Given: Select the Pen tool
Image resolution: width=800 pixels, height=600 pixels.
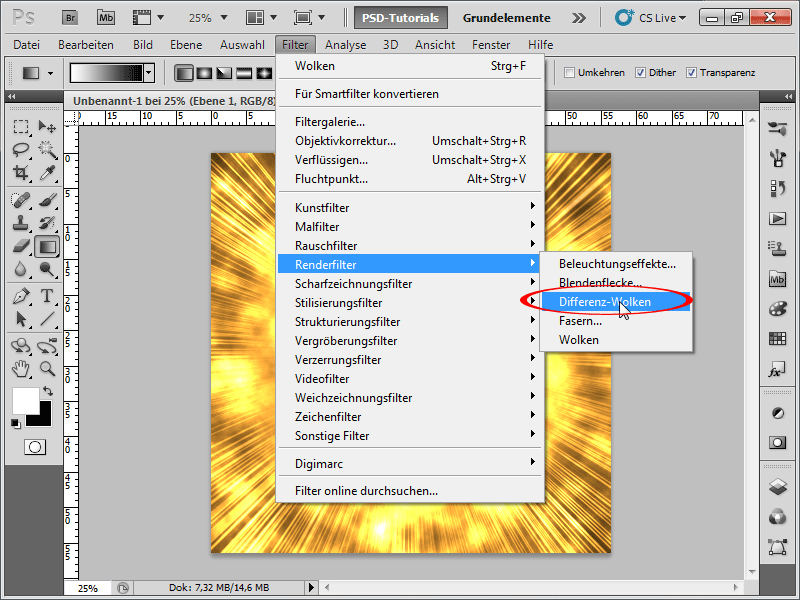Looking at the screenshot, I should click(x=21, y=296).
